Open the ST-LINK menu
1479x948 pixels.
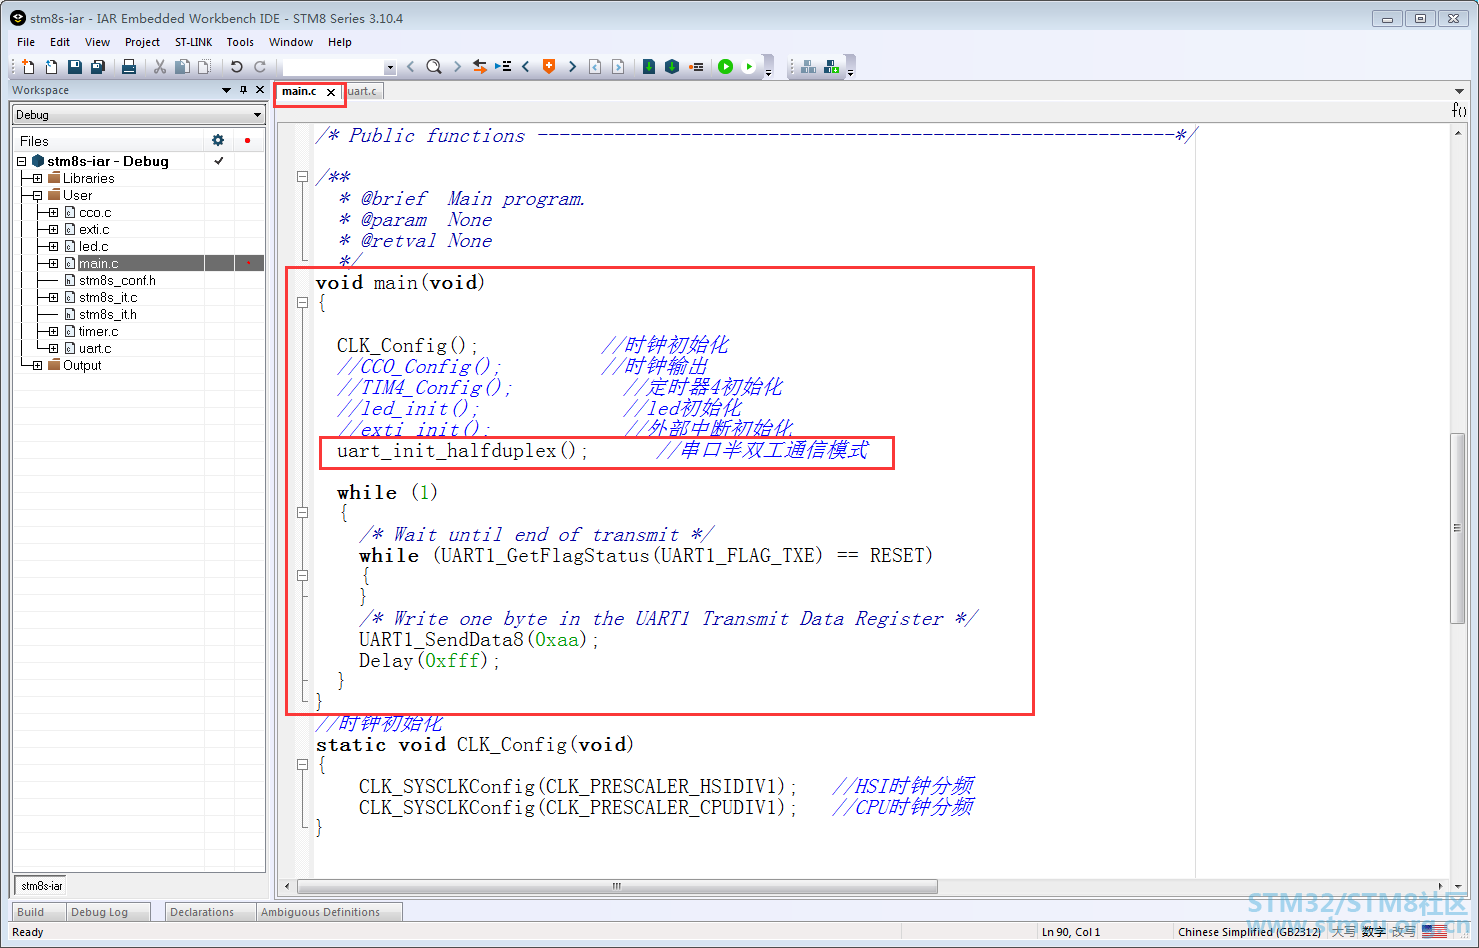193,42
